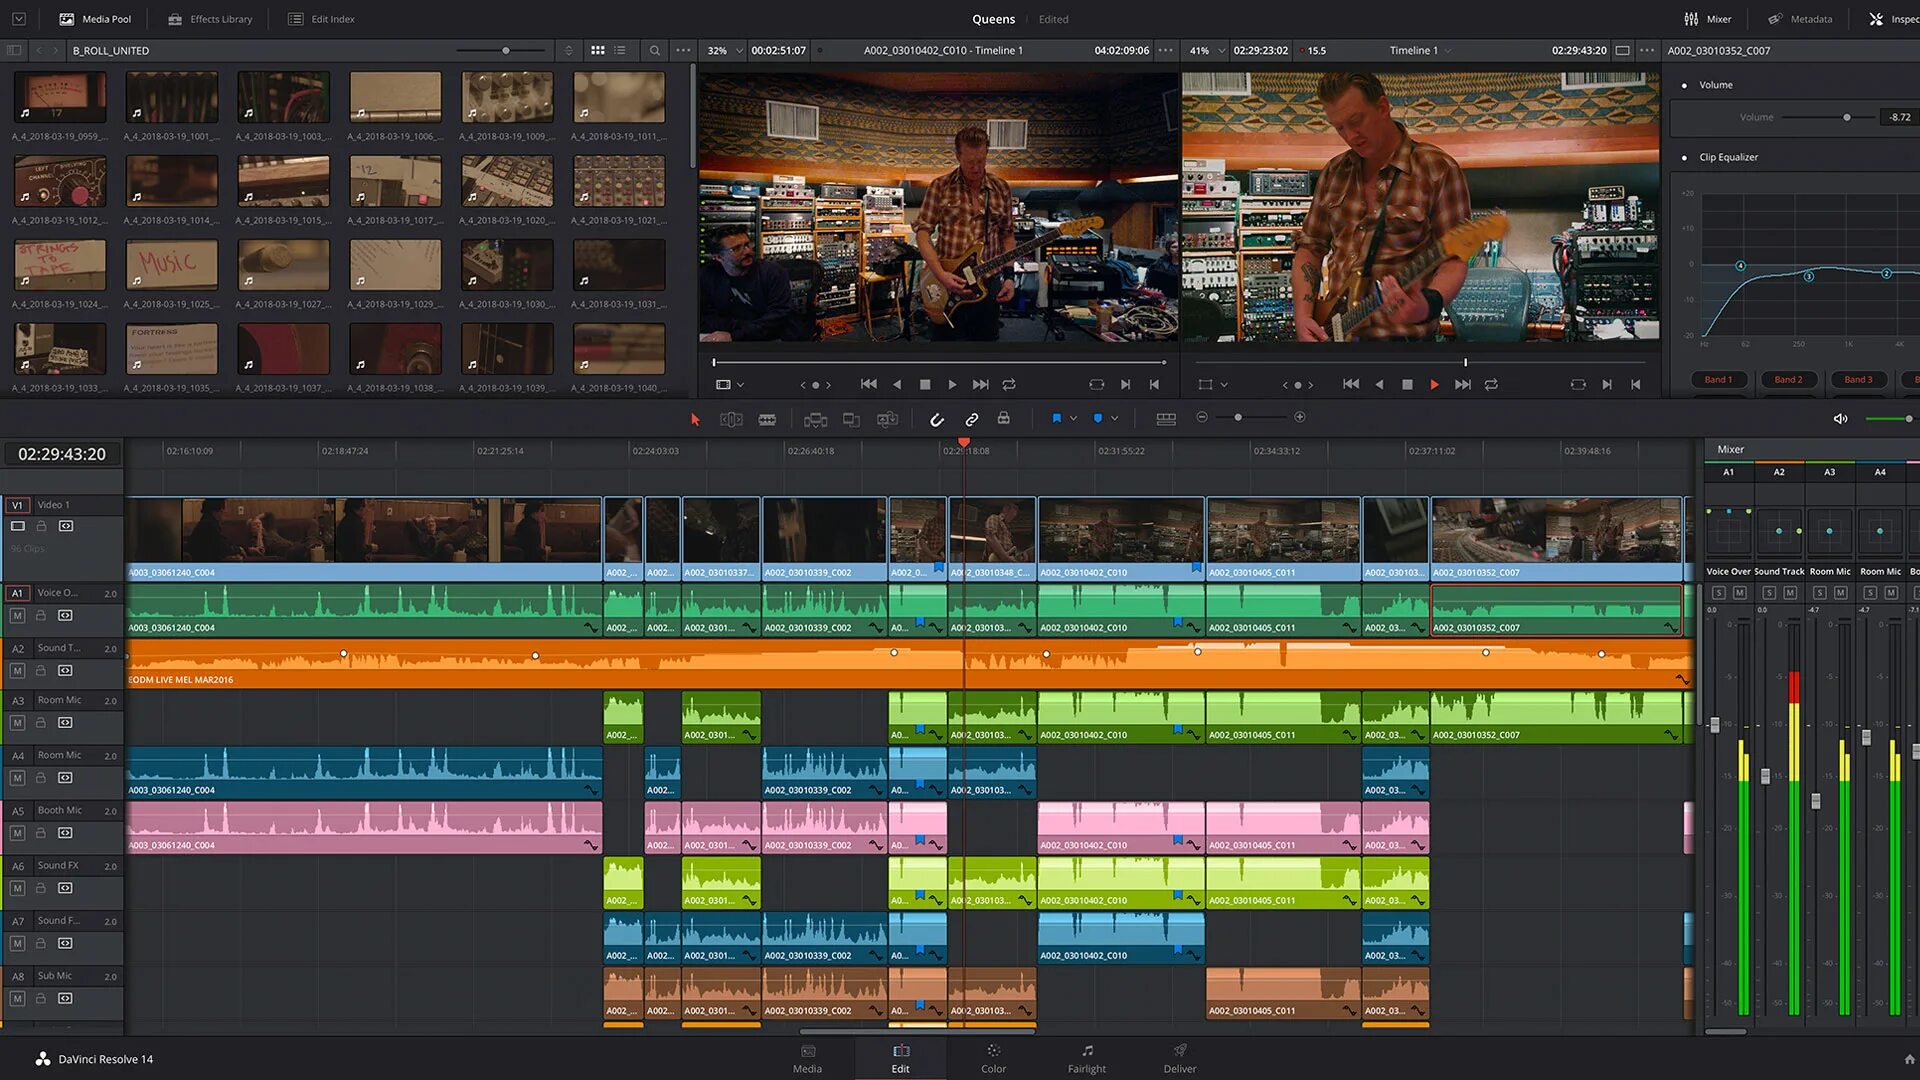Click the Band 2 equalizer button
Screen dimensions: 1920x1080
coord(1788,379)
